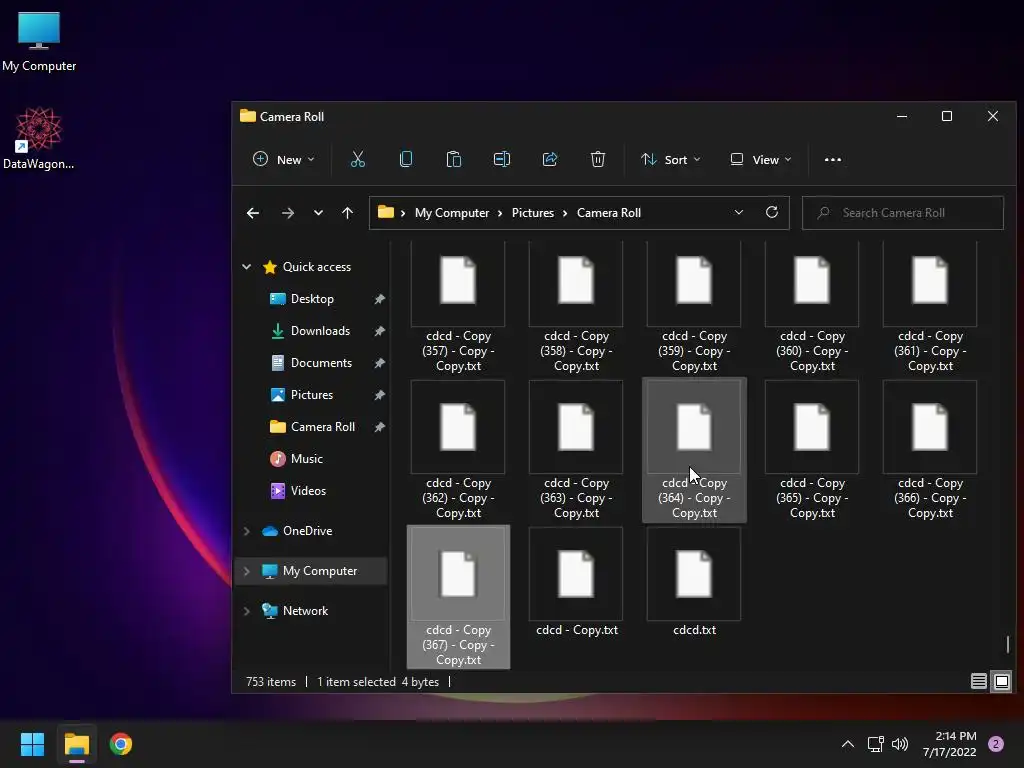This screenshot has height=768, width=1024.
Task: Expand the Network tree node
Action: point(247,611)
